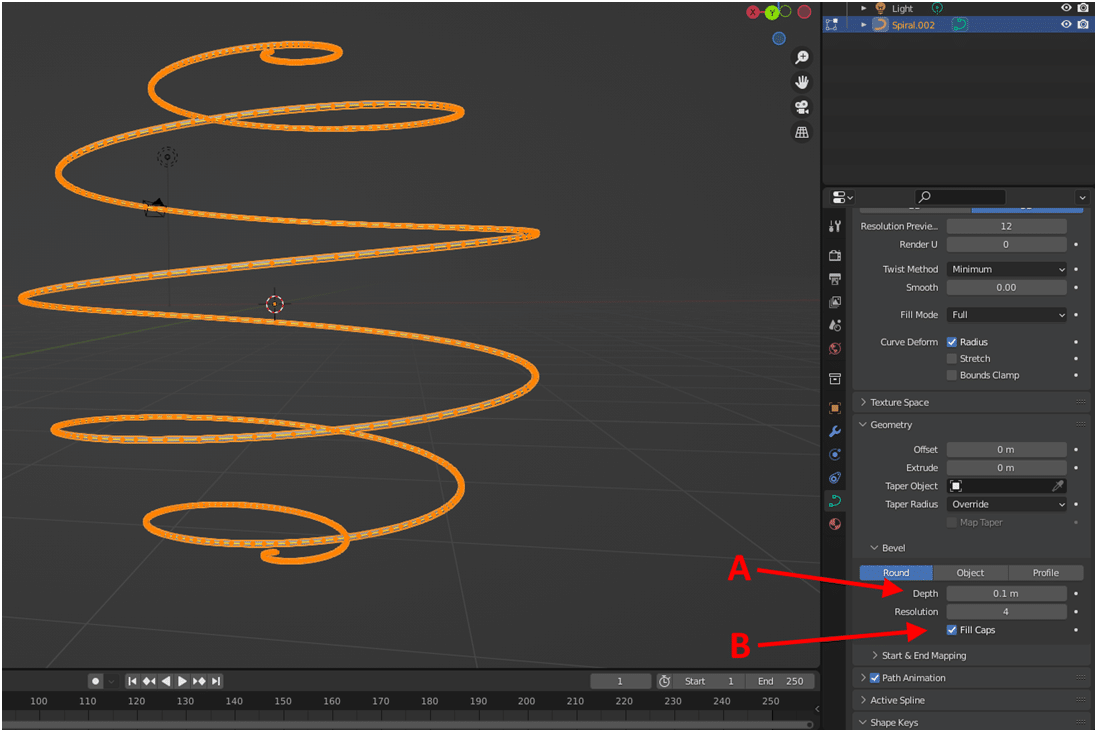Open the Collection properties box icon
Screen dimensions: 1097x732
(x=835, y=379)
